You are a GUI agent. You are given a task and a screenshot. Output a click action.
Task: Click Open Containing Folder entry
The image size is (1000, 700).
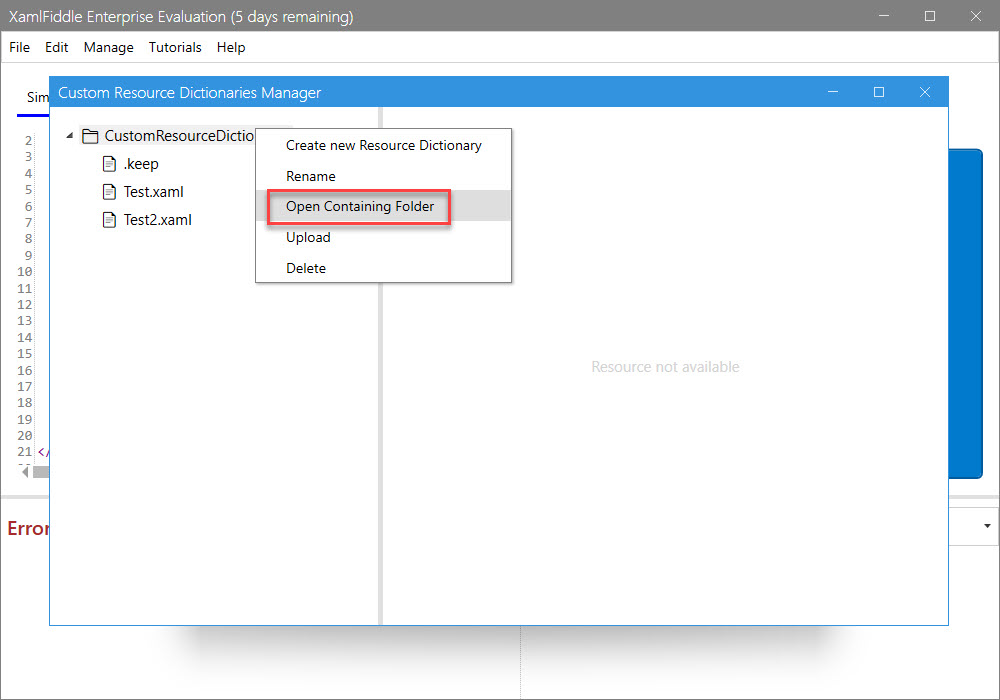click(383, 206)
